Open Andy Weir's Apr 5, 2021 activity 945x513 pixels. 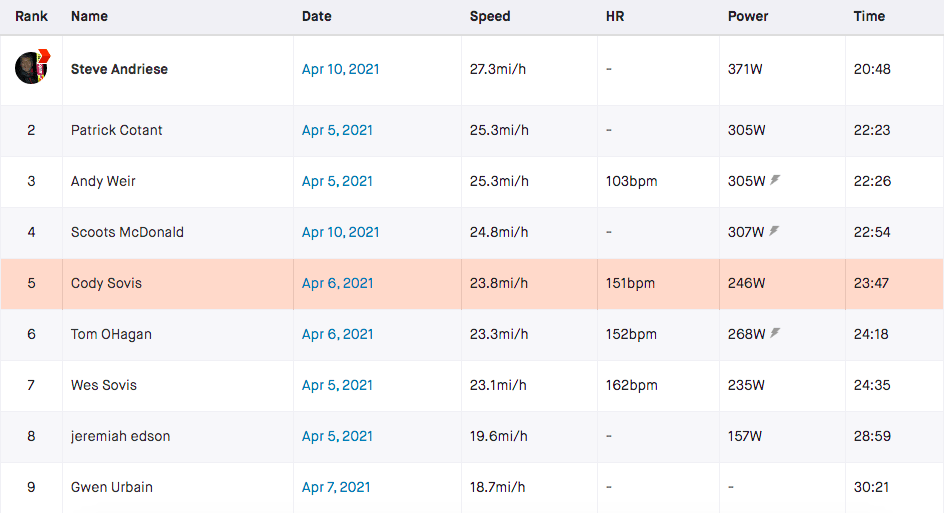[337, 182]
